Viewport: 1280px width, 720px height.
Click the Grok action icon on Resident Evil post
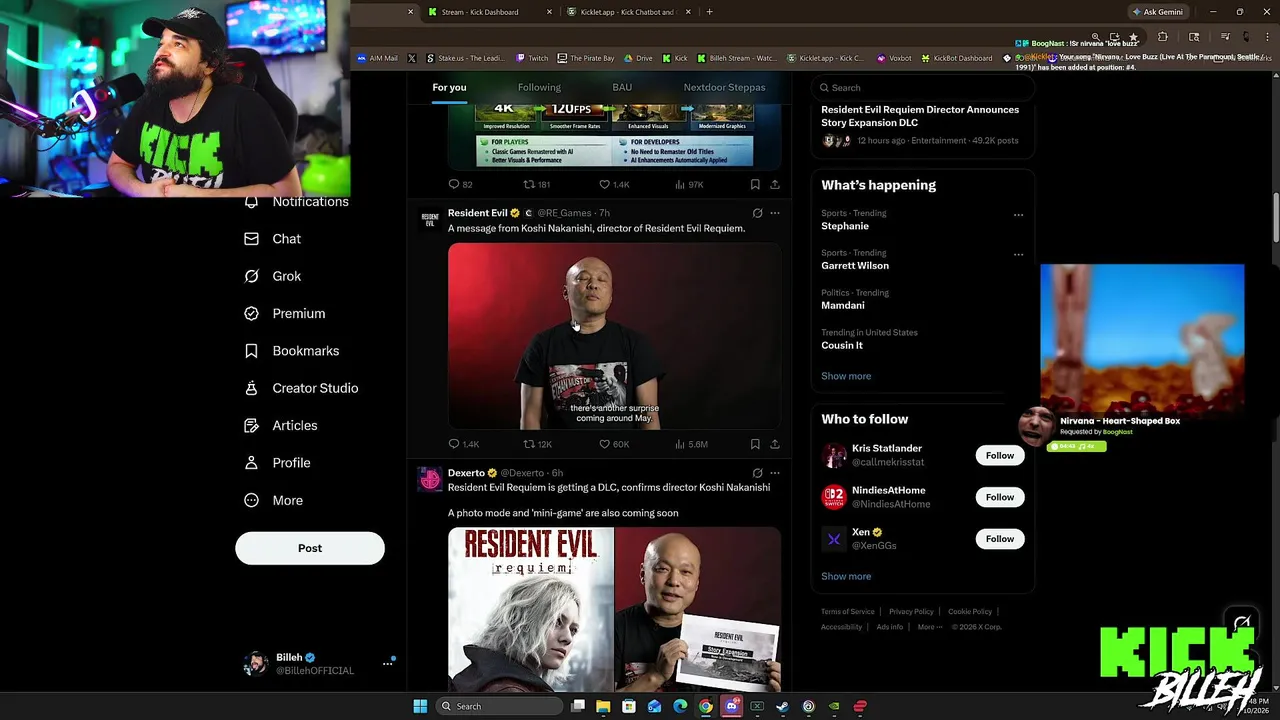[757, 213]
